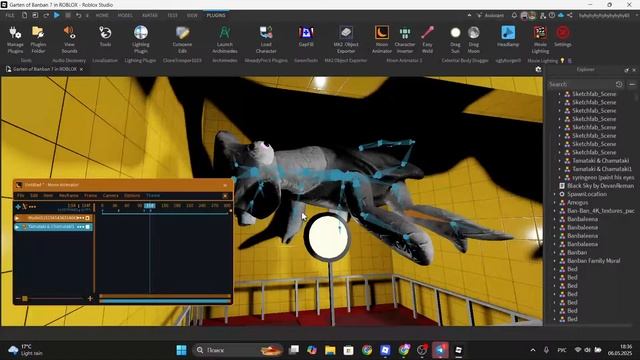Open the Keyframe menu in Moon Animator
The image size is (640, 360).
coord(69,196)
